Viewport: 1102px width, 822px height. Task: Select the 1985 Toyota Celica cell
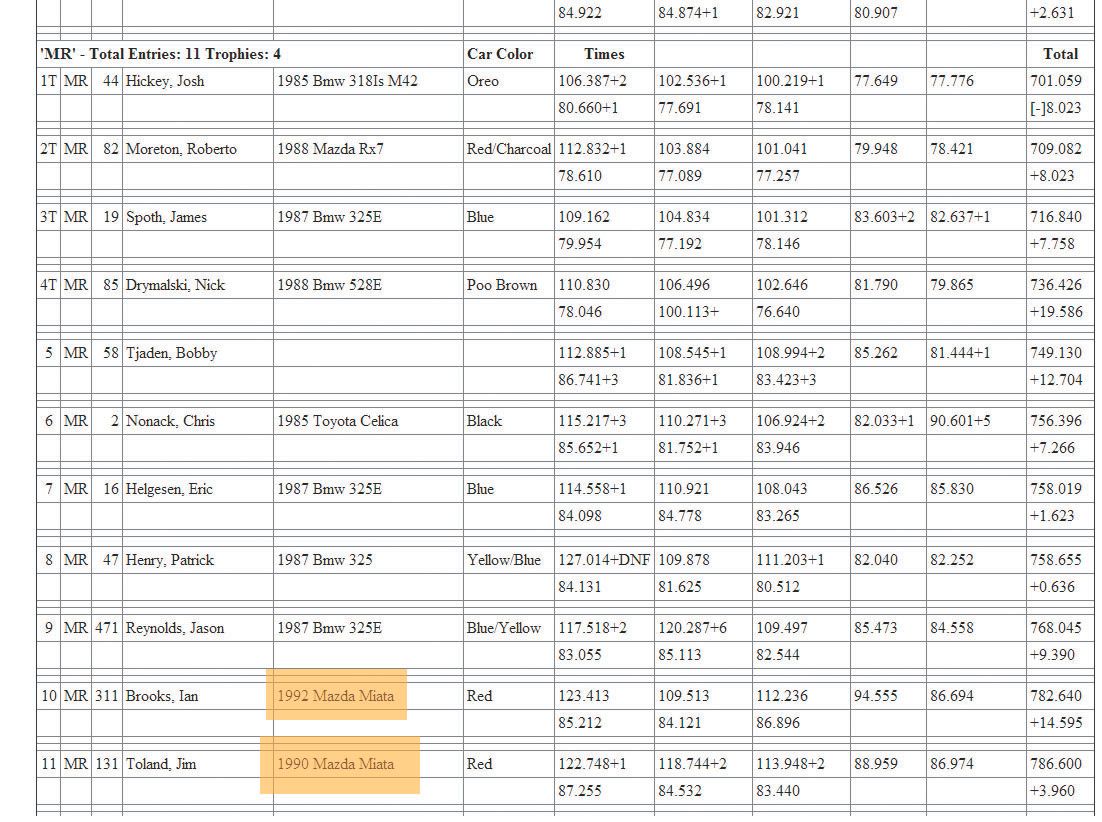click(337, 422)
